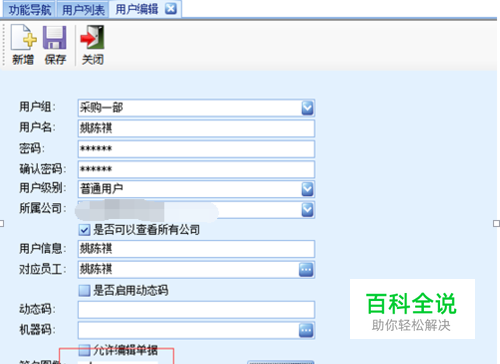500x364 pixels.
Task: Click the 保存 (save) floppy disk icon
Action: [55, 37]
